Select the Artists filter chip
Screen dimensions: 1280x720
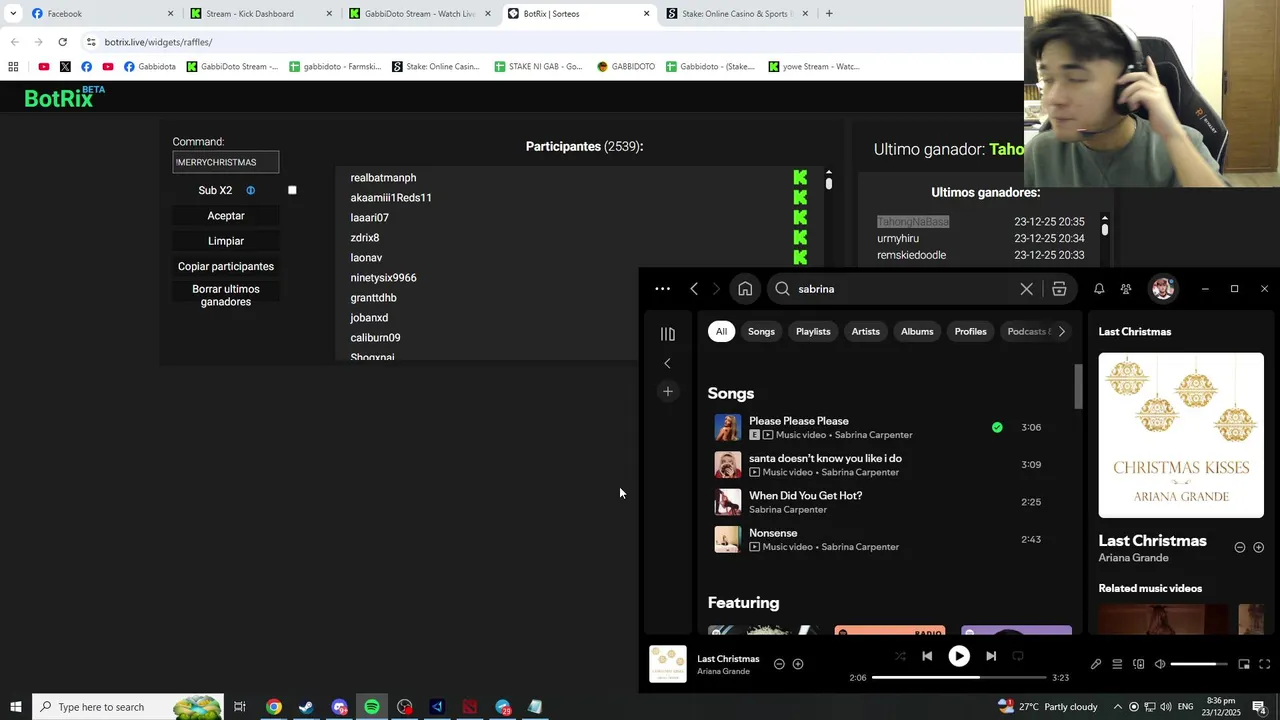coord(865,331)
